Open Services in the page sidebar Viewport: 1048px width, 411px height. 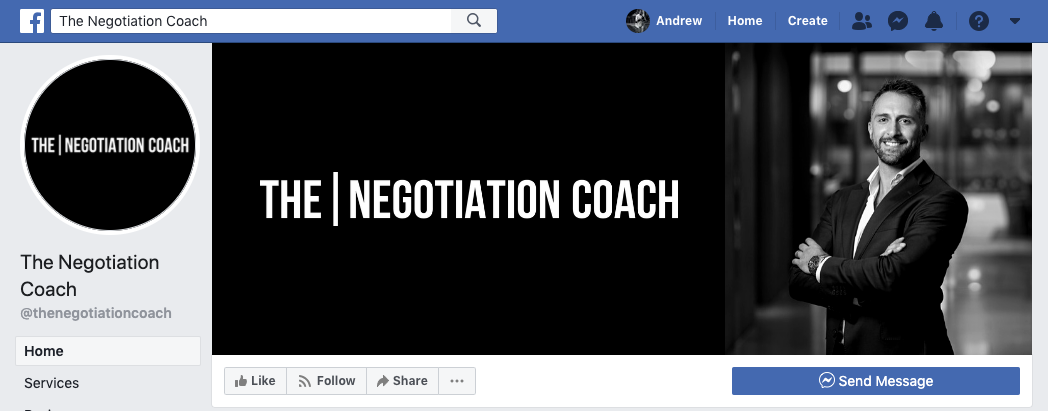108,383
